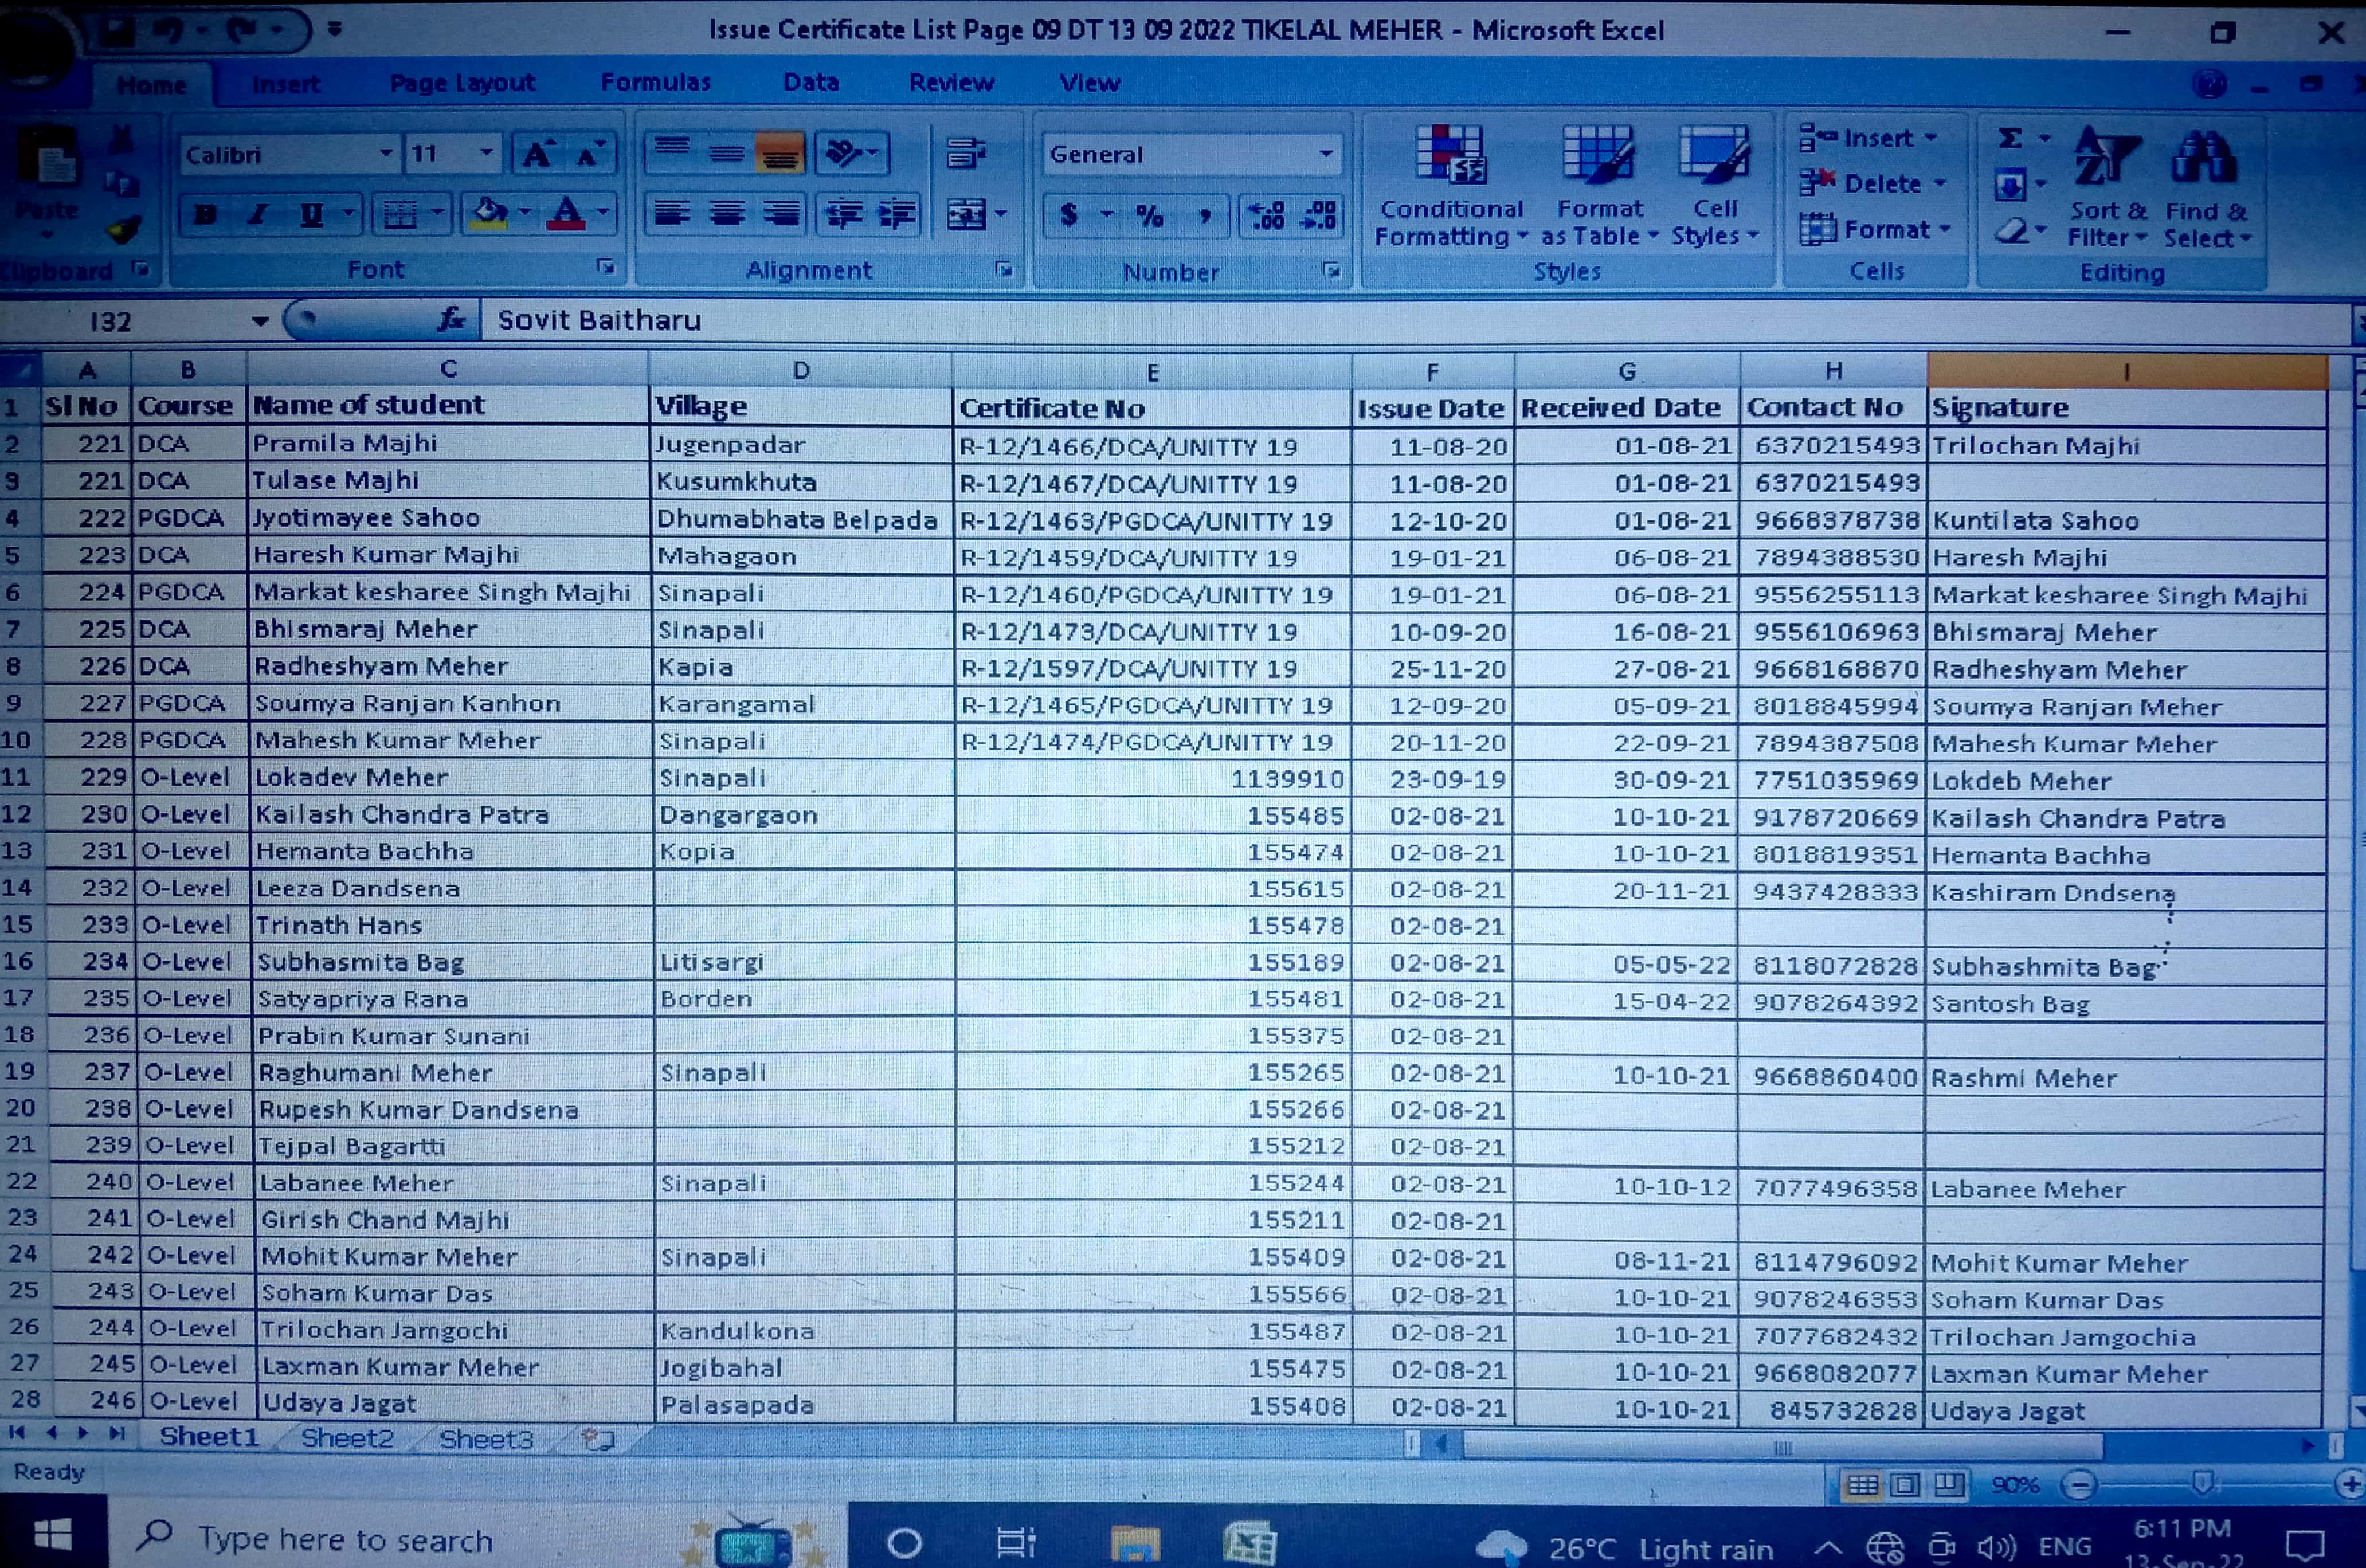
Task: Open the Formulas ribbon tab
Action: [655, 82]
